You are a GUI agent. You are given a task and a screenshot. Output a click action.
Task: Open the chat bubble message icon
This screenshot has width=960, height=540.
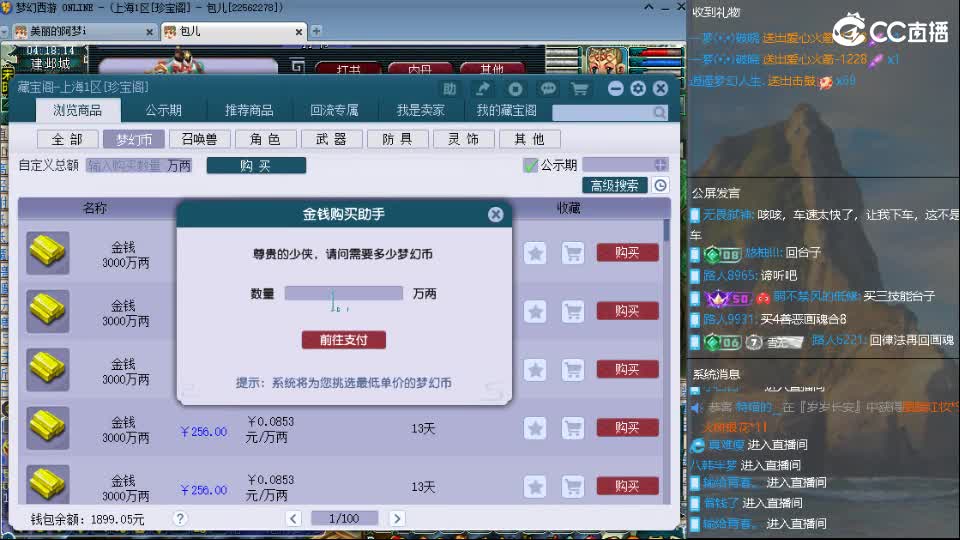point(548,89)
